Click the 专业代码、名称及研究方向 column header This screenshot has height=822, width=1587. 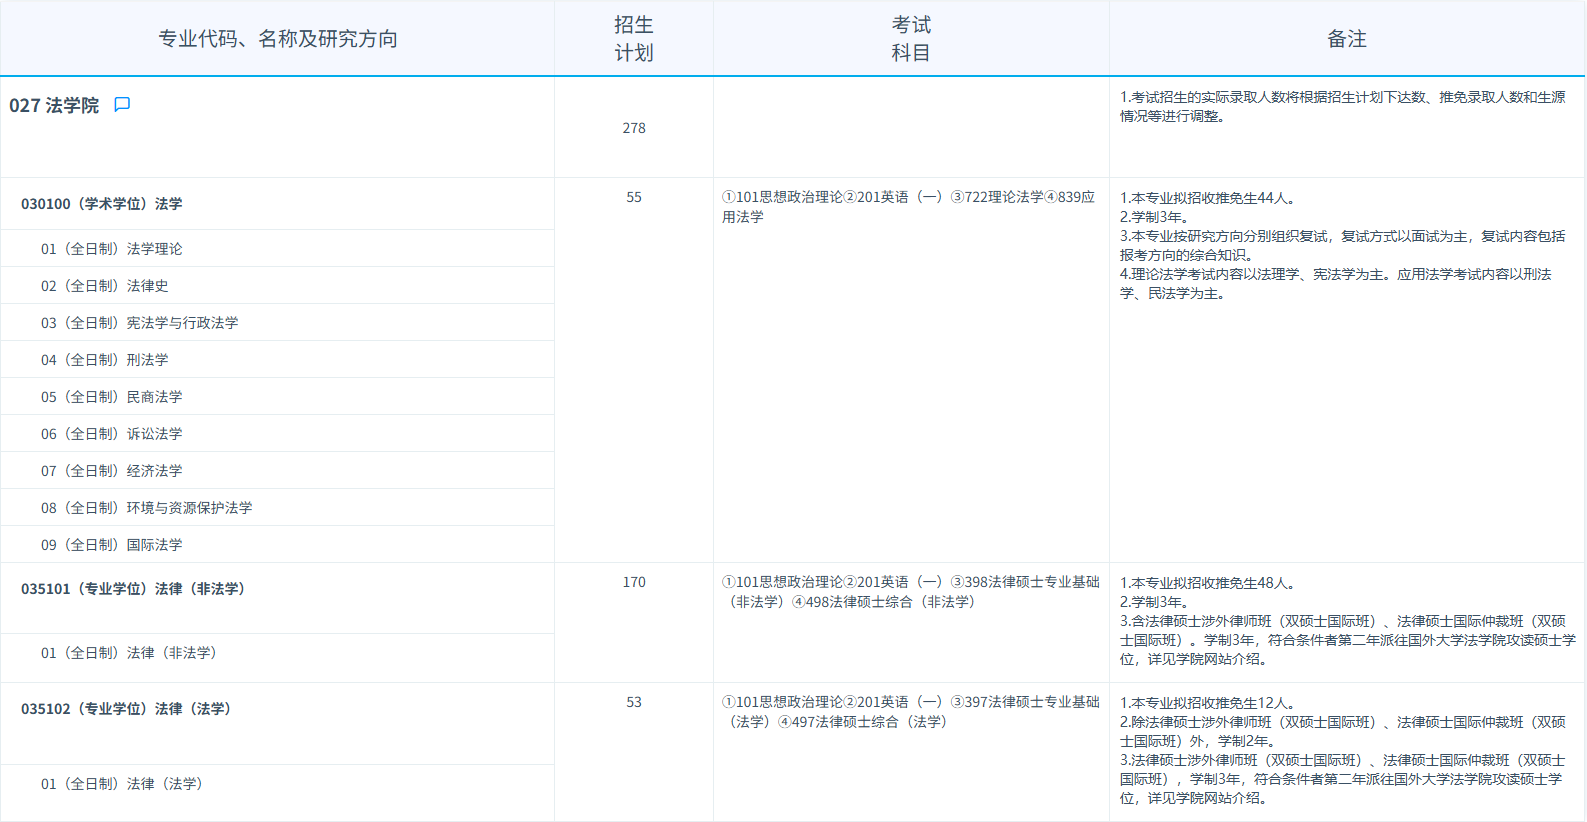278,39
